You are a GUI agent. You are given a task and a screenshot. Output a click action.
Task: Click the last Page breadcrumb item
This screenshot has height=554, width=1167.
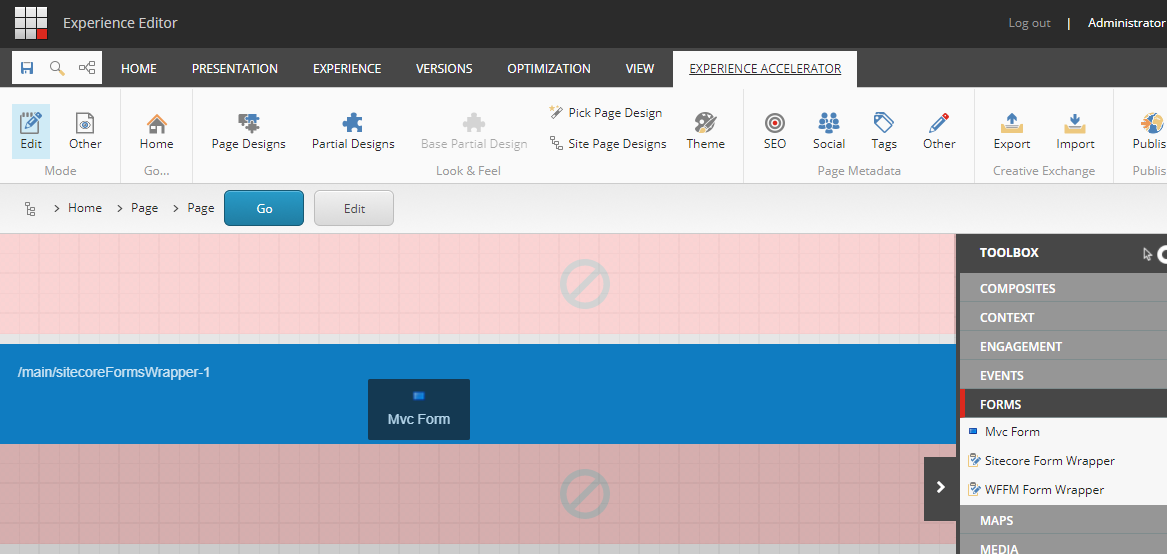click(201, 208)
